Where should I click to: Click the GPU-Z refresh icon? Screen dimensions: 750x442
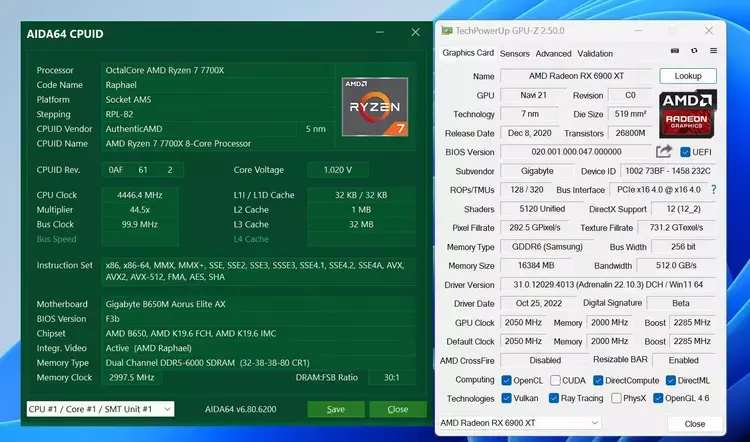click(693, 51)
